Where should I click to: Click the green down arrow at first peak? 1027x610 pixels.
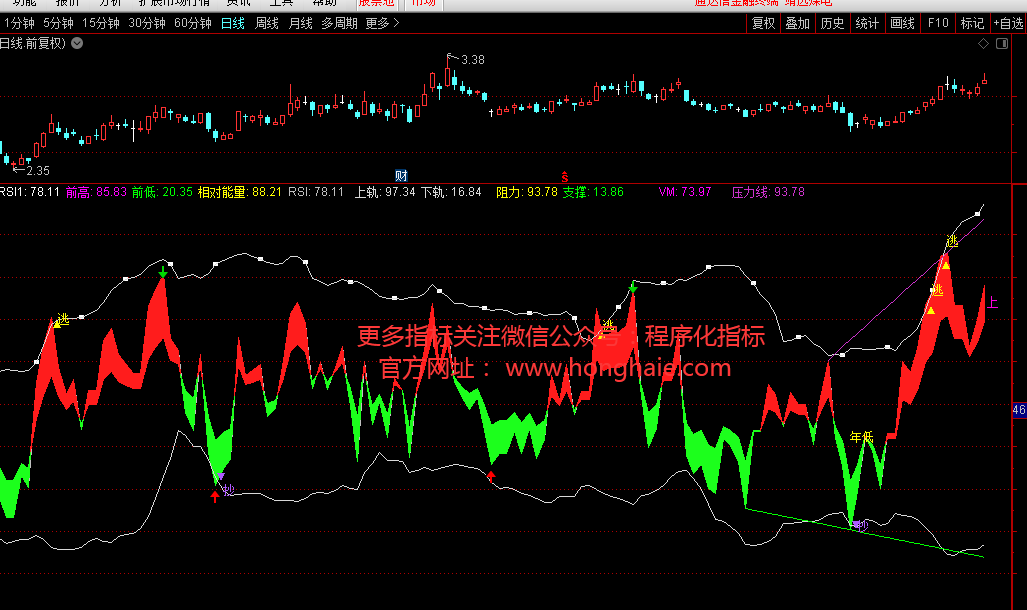[x=163, y=272]
